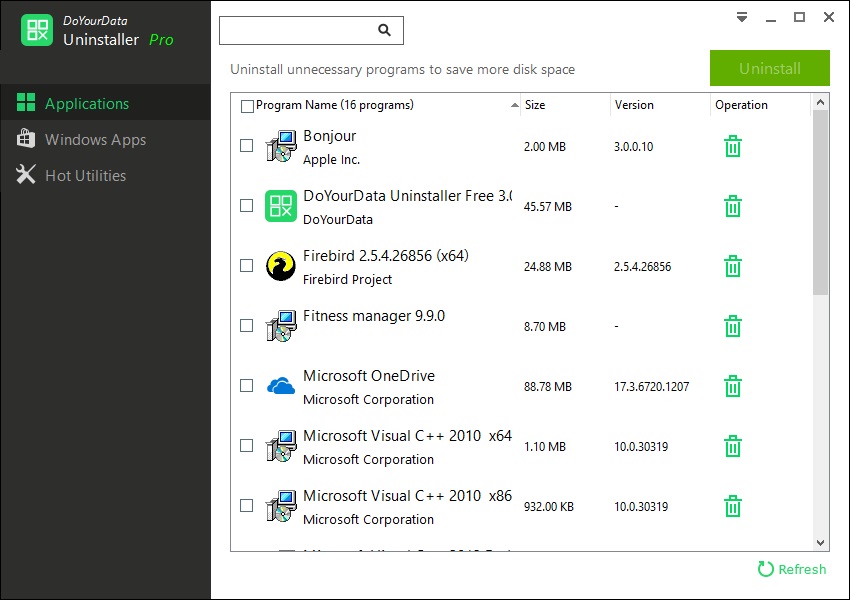The width and height of the screenshot is (850, 600).
Task: Click the vertical scrollbar thumb
Action: 820,203
